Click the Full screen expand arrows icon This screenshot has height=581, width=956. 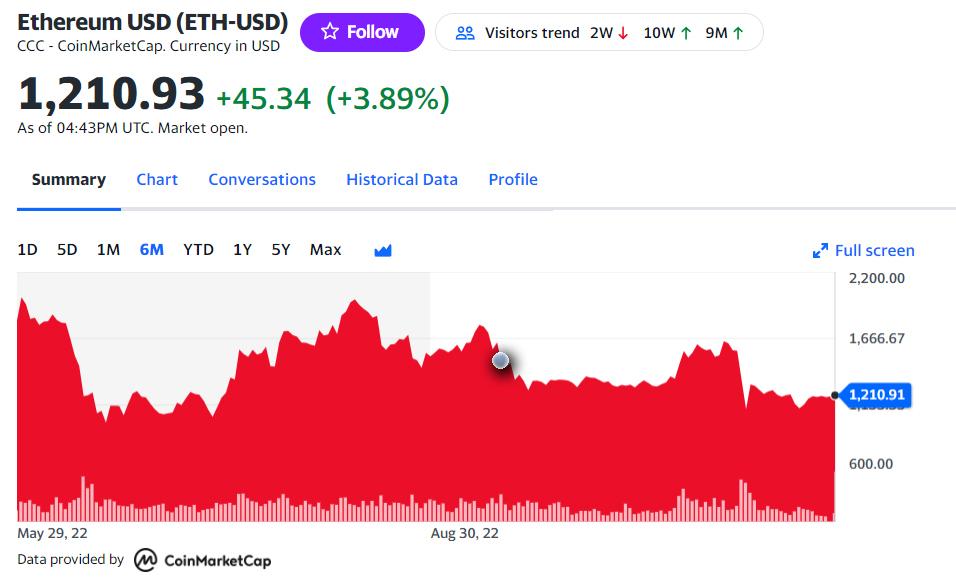(820, 251)
